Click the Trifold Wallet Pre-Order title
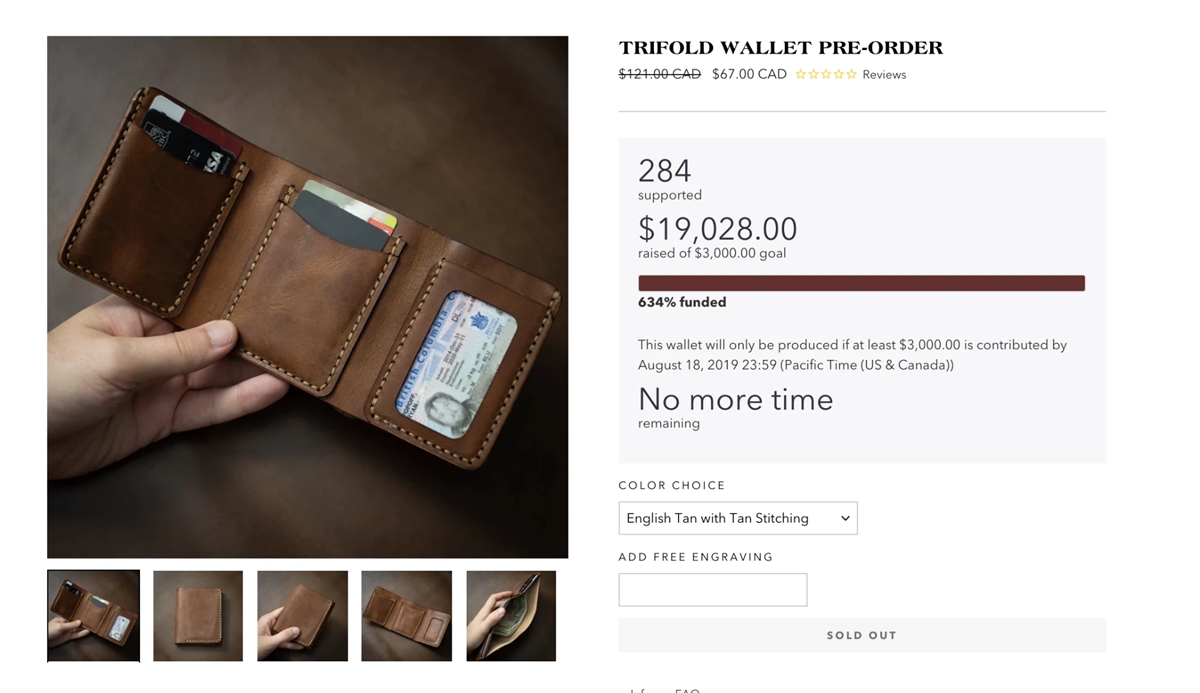This screenshot has width=1200, height=693. 781,48
